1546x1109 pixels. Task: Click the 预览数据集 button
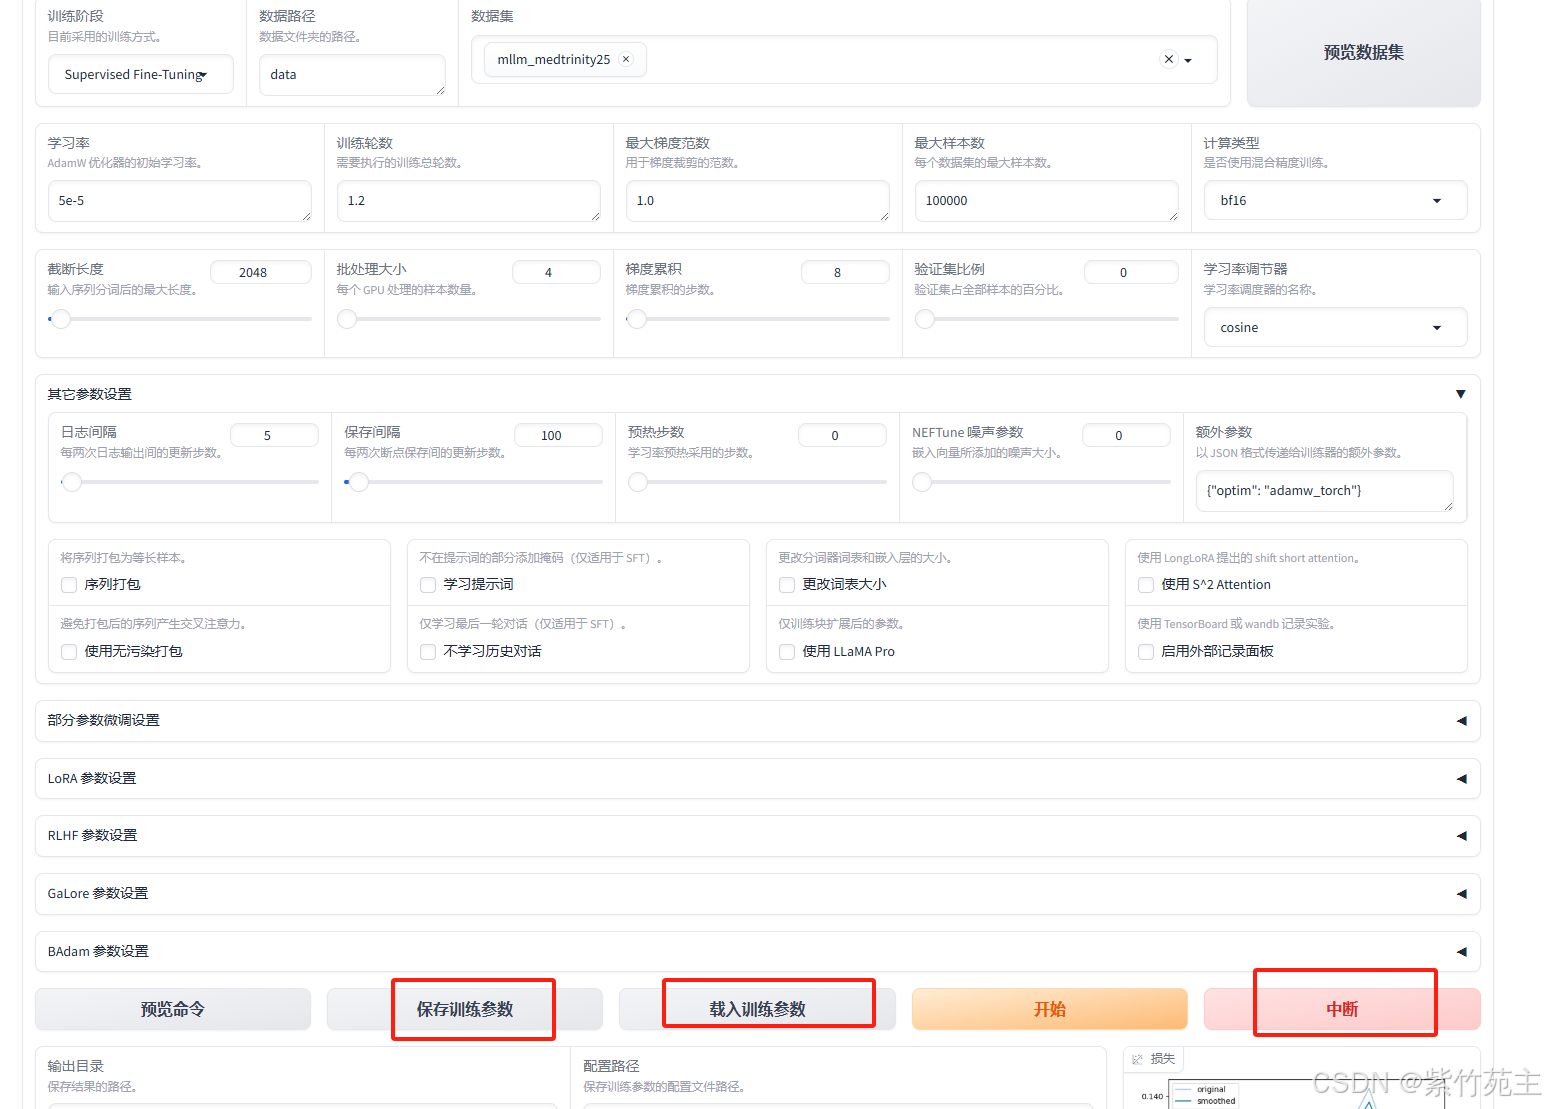[1363, 52]
